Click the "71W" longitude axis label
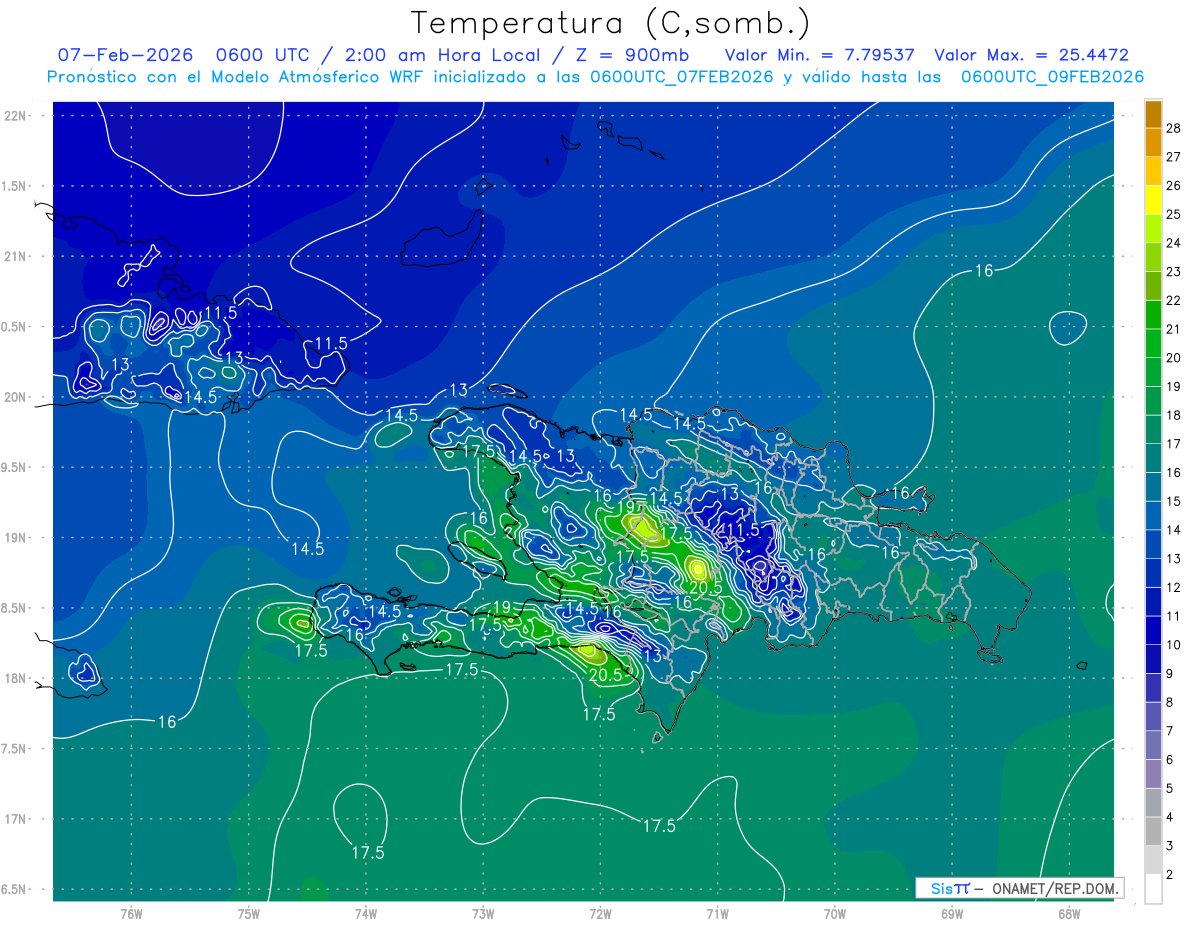 coord(717,913)
